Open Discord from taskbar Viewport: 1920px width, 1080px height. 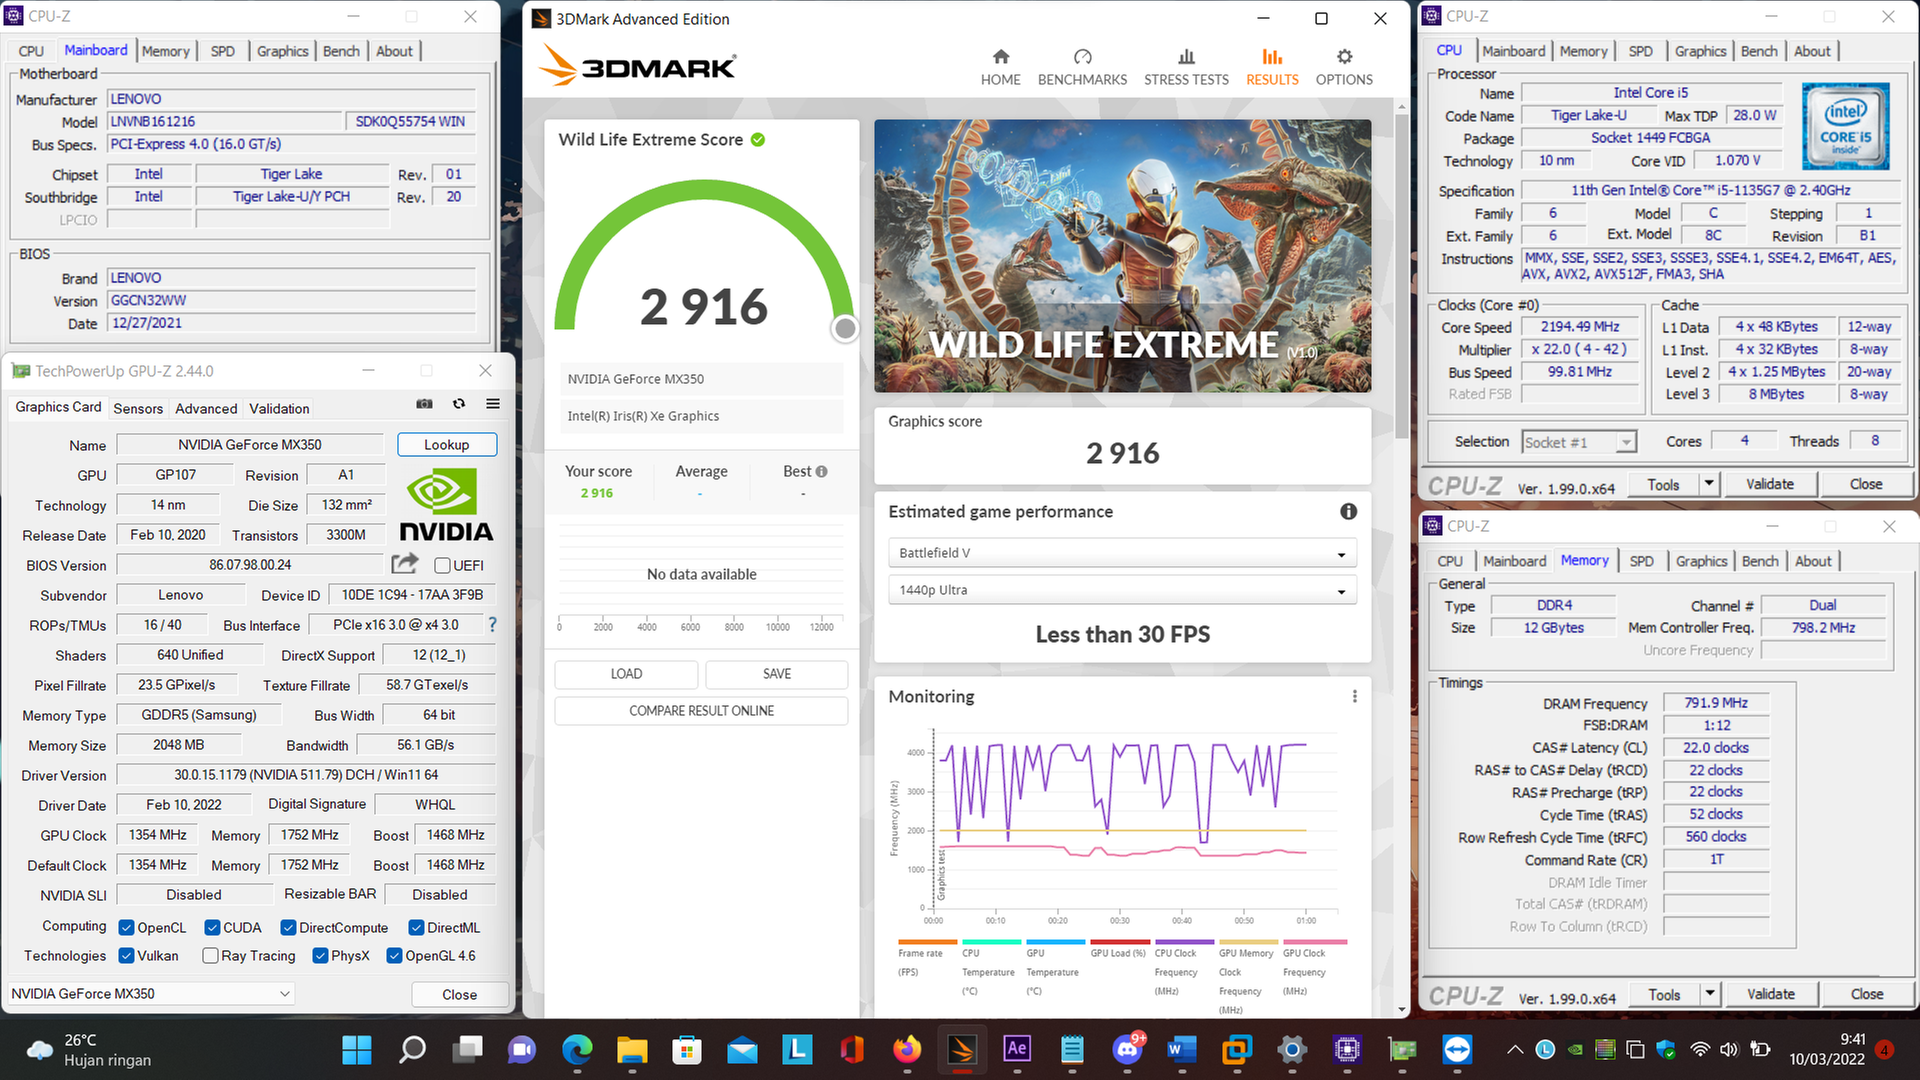[1127, 1049]
